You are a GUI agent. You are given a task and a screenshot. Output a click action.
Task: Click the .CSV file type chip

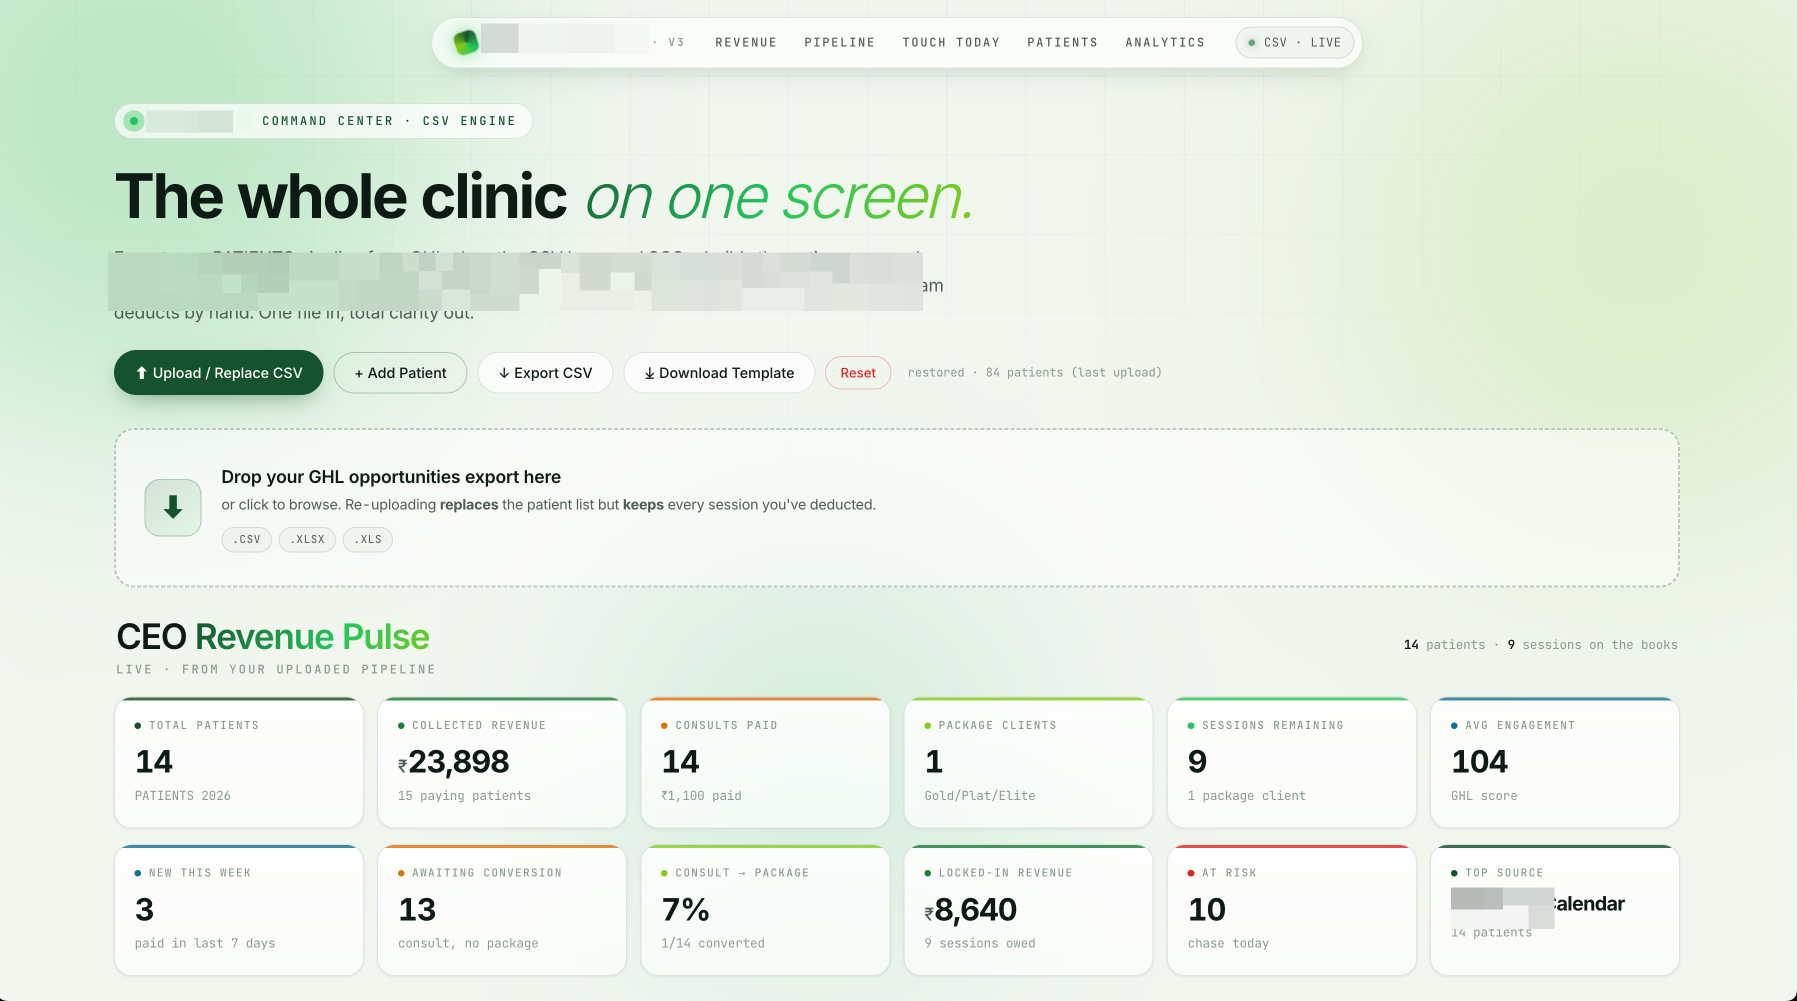(247, 540)
